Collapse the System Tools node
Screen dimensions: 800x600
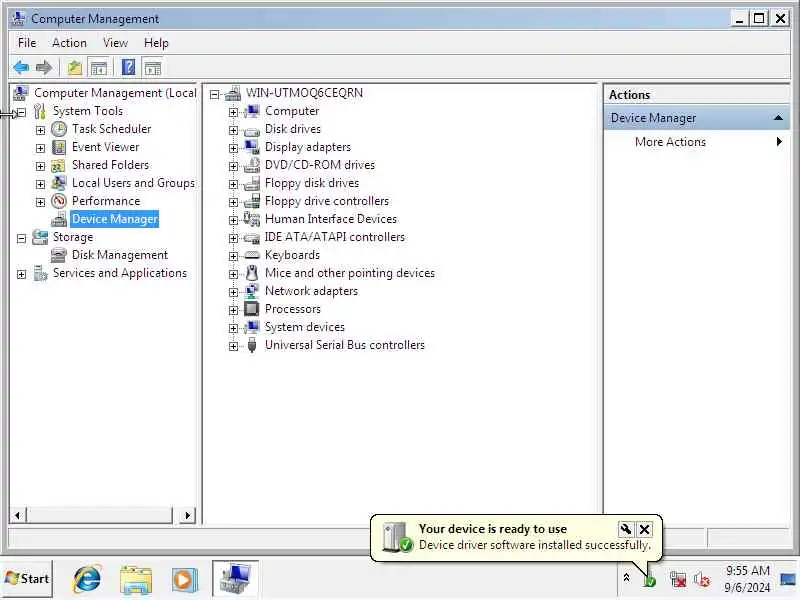pyautogui.click(x=21, y=112)
